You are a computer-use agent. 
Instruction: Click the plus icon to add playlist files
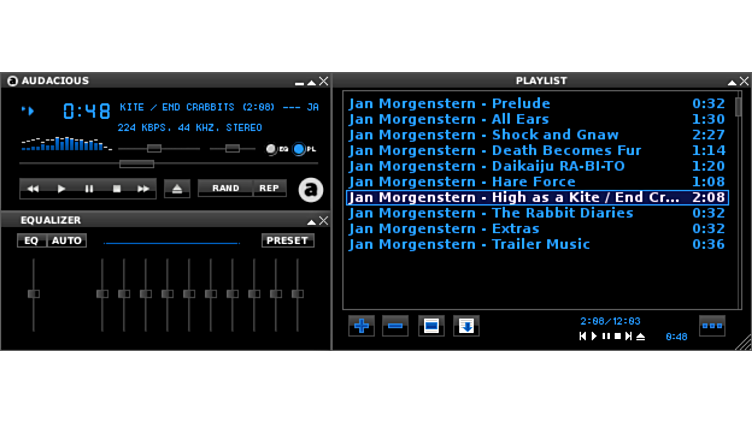click(361, 326)
